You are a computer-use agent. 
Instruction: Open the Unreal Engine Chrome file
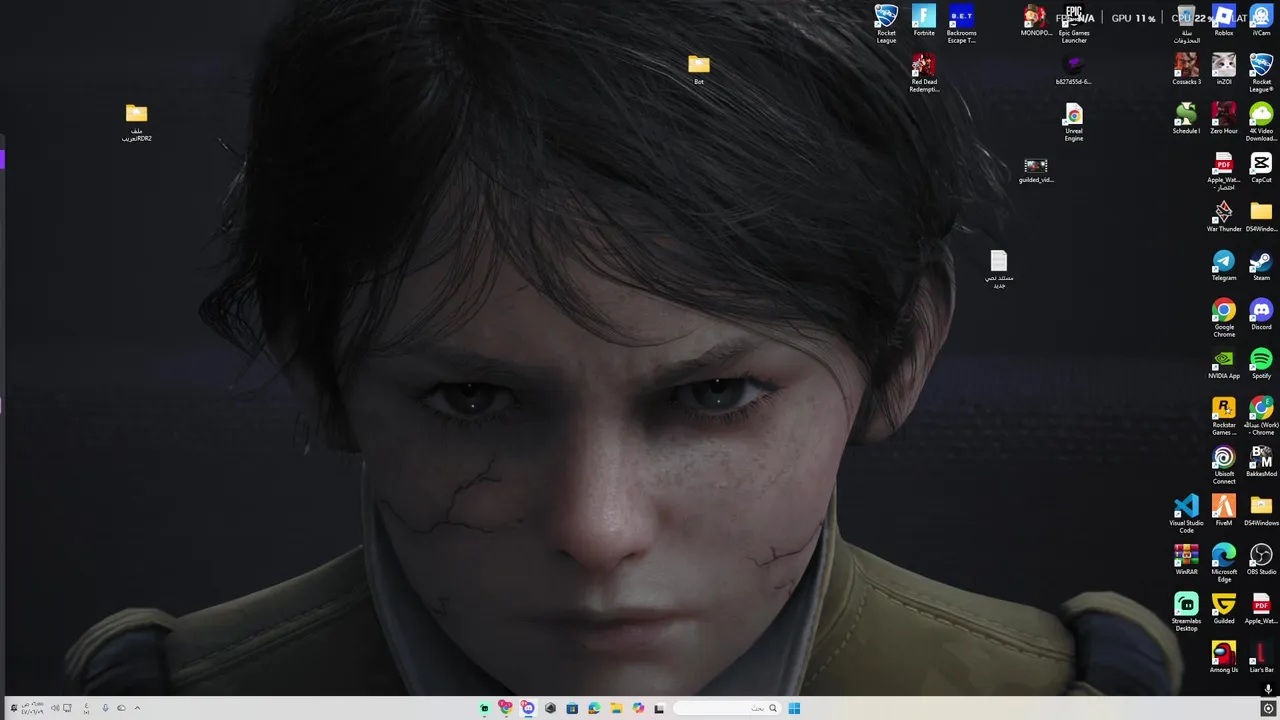(1074, 122)
